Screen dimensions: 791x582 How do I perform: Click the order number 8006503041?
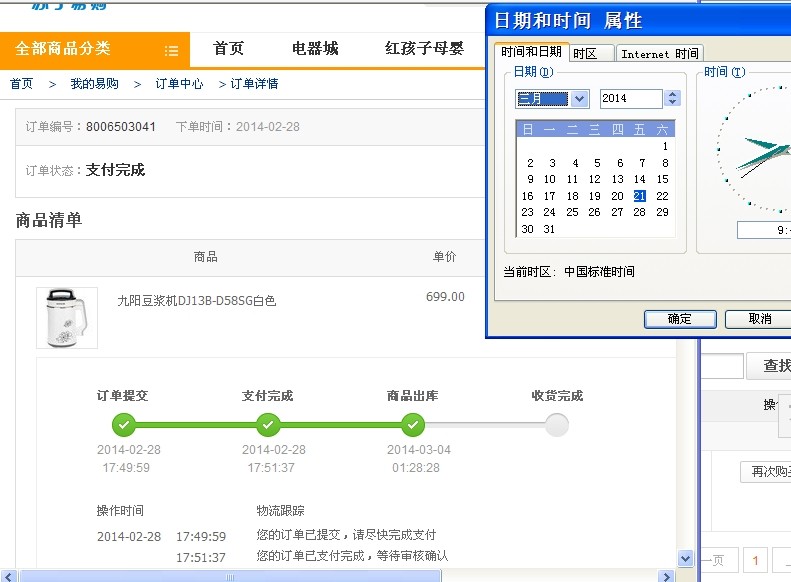121,127
